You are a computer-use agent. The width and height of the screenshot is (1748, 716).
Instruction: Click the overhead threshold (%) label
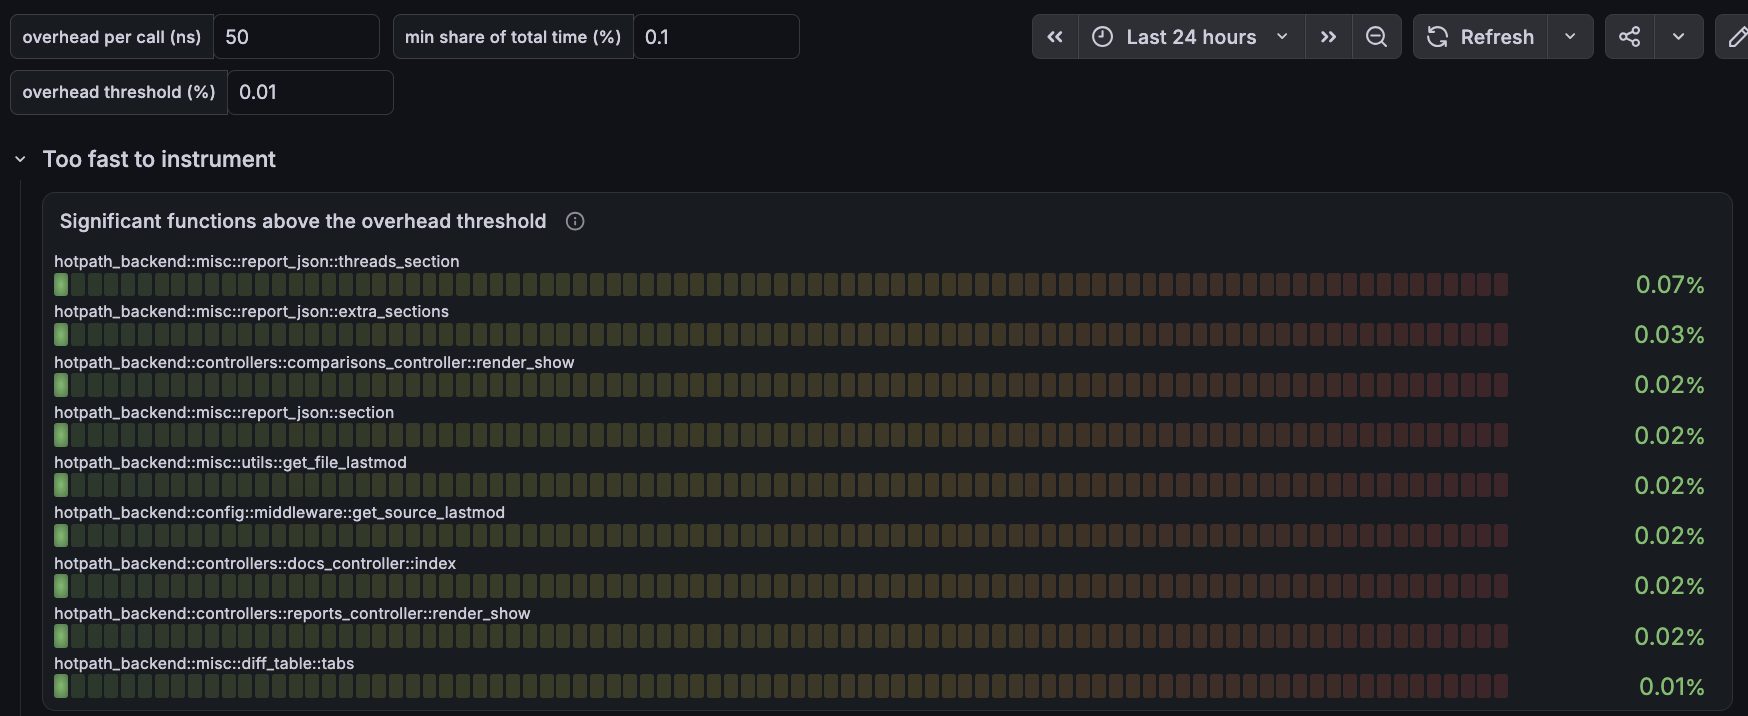119,92
